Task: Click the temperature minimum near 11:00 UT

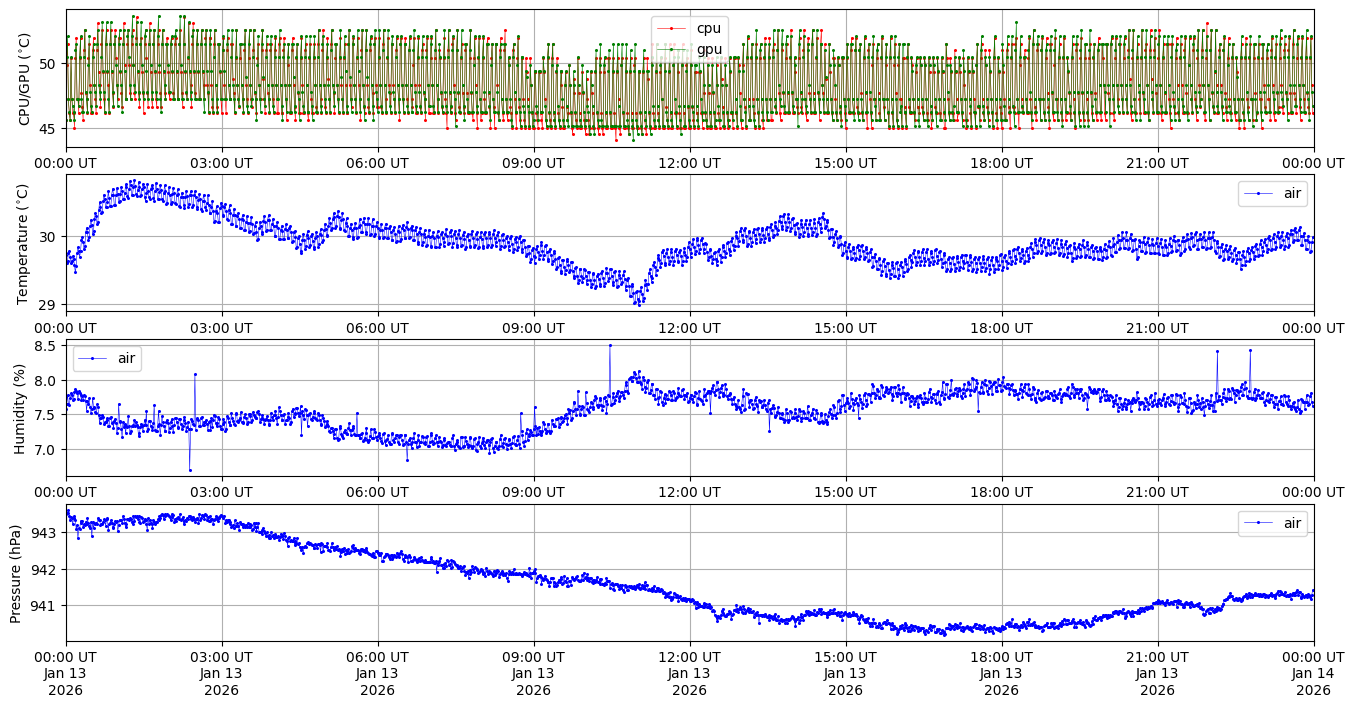Action: 637,304
